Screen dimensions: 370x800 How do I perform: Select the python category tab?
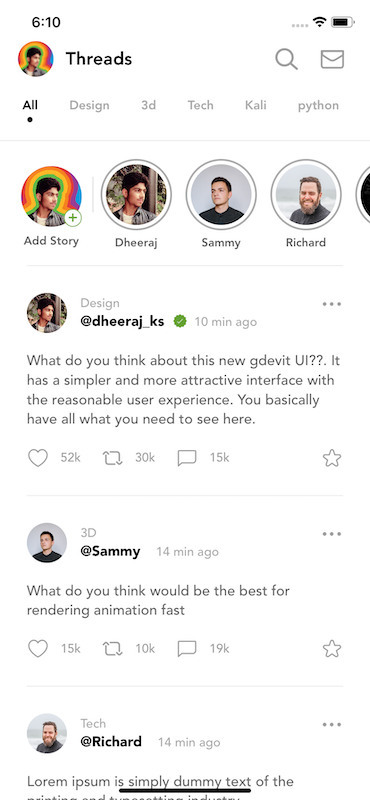318,106
